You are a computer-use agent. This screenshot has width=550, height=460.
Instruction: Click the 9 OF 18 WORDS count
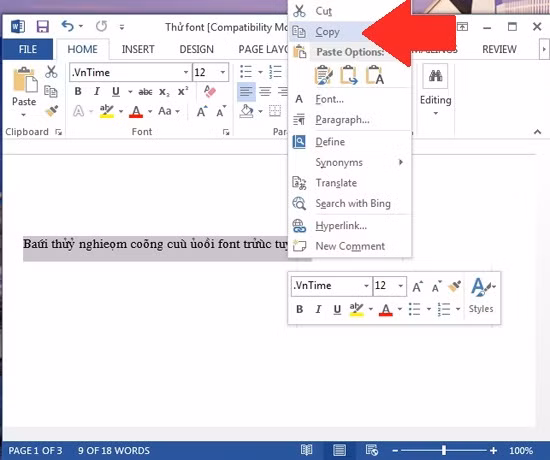pos(114,451)
